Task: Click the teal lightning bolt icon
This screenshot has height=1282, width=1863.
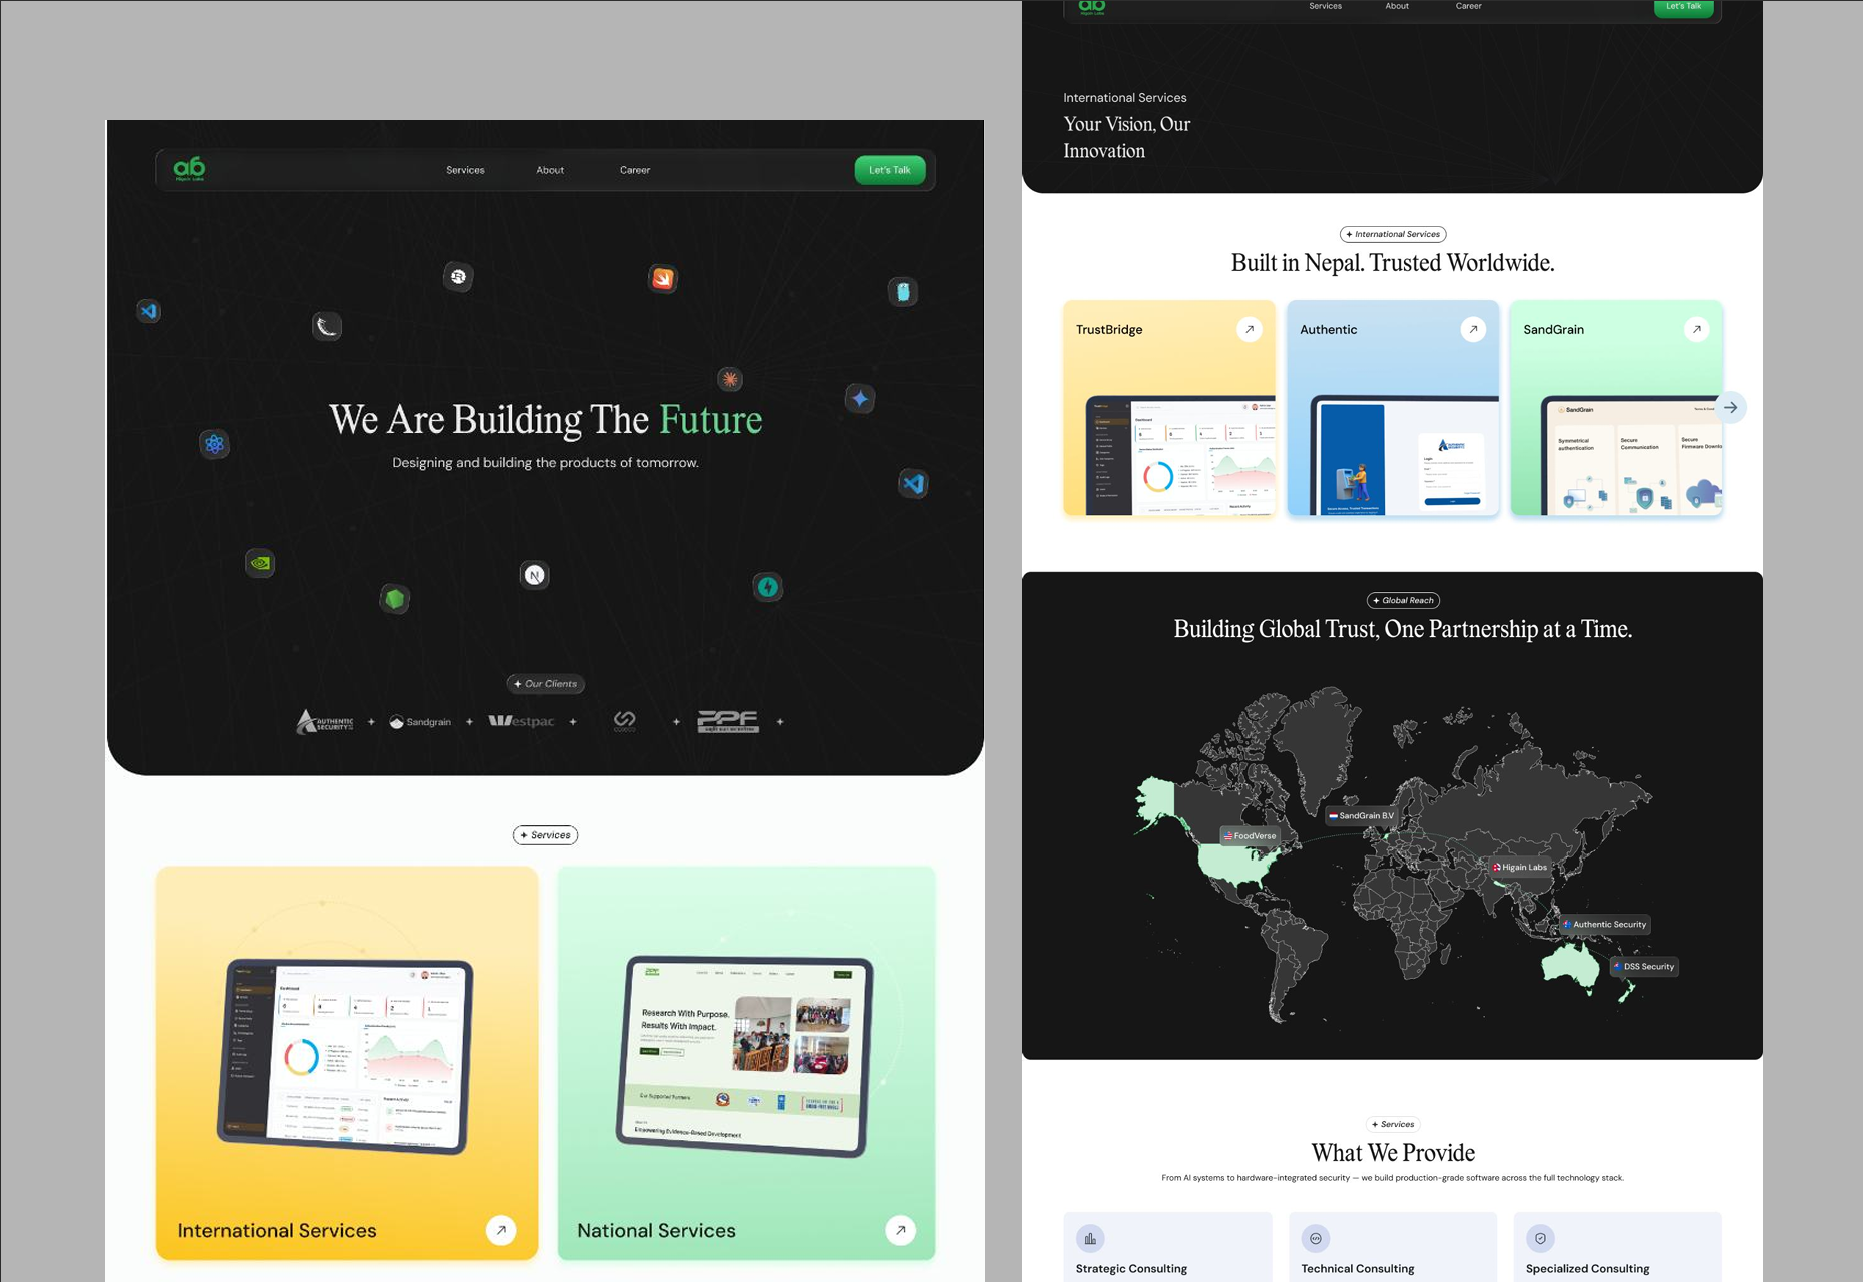Action: 768,587
